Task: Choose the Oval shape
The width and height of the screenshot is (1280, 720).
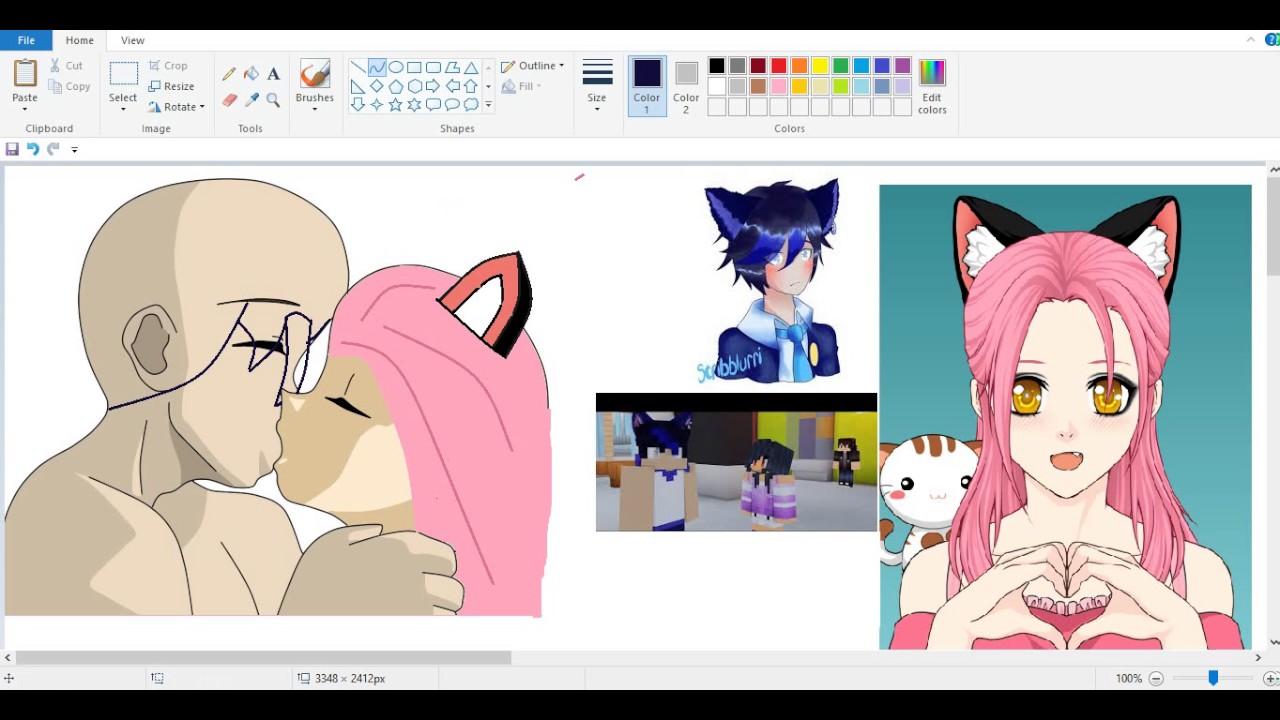Action: click(x=395, y=68)
